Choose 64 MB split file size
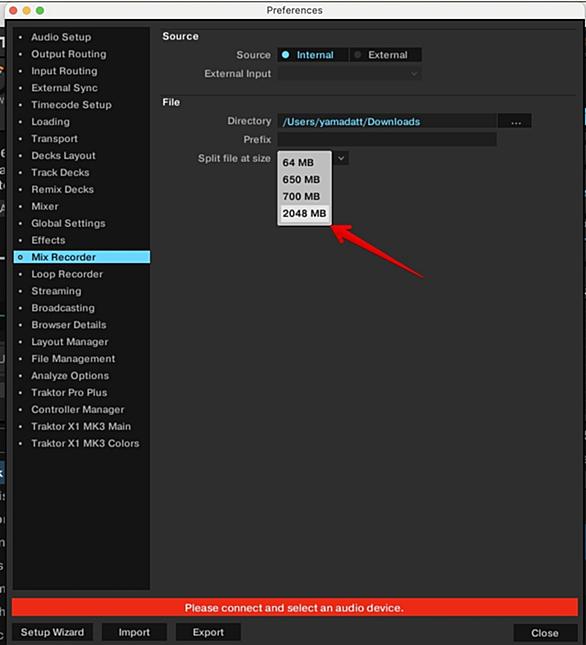Screen dimensions: 586x645 point(304,162)
